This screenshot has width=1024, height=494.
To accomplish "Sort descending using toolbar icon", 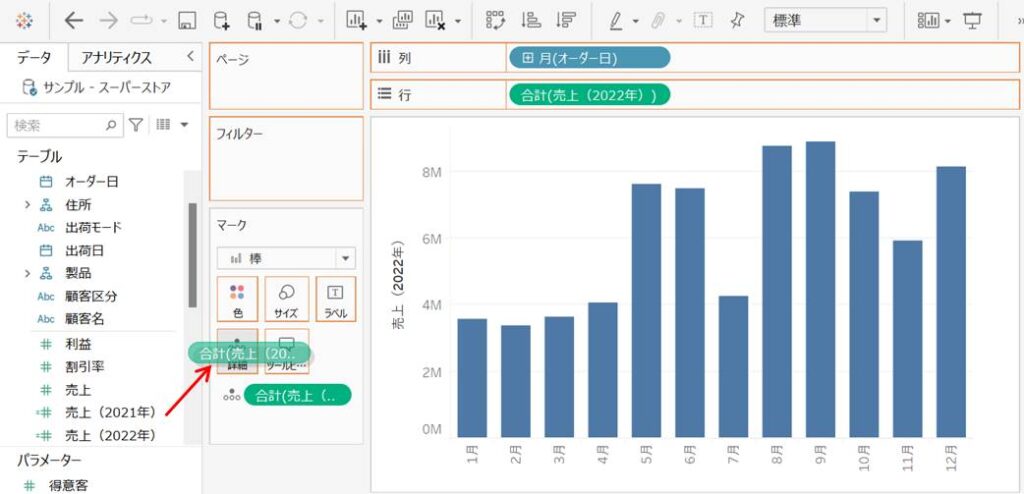I will 565,21.
